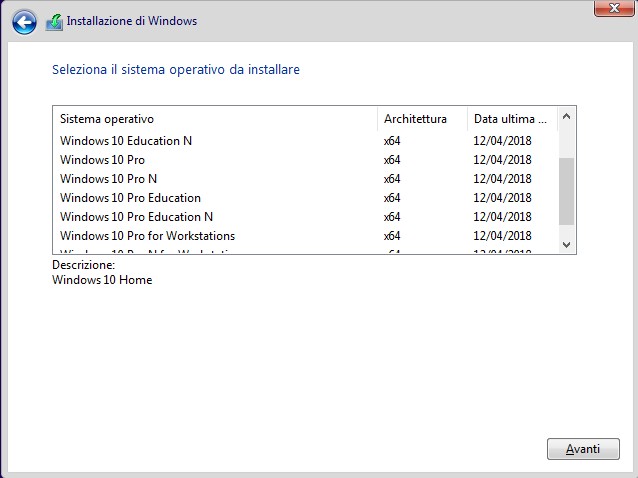
Task: Select Windows 10 Pro Education N row
Action: [x=304, y=217]
